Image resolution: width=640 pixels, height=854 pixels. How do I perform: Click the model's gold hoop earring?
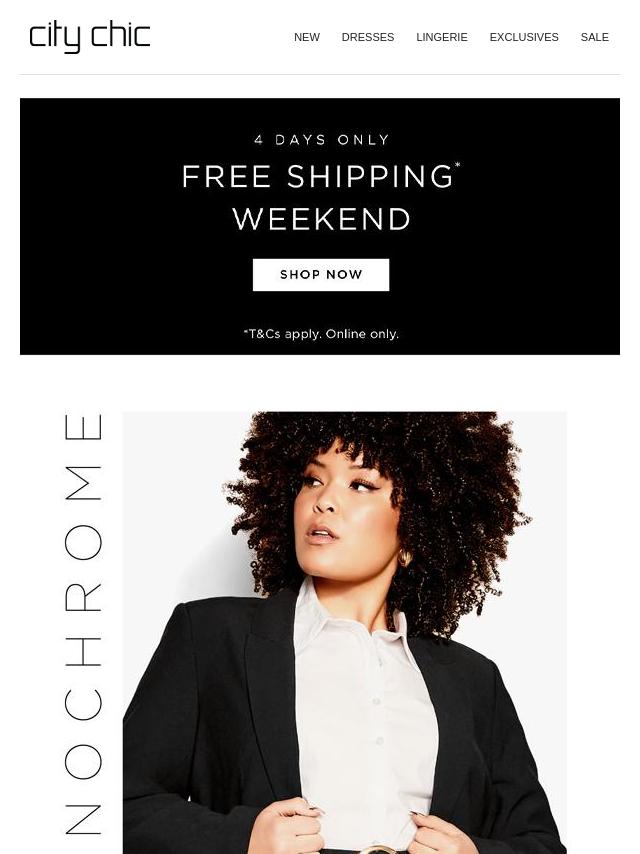(404, 558)
